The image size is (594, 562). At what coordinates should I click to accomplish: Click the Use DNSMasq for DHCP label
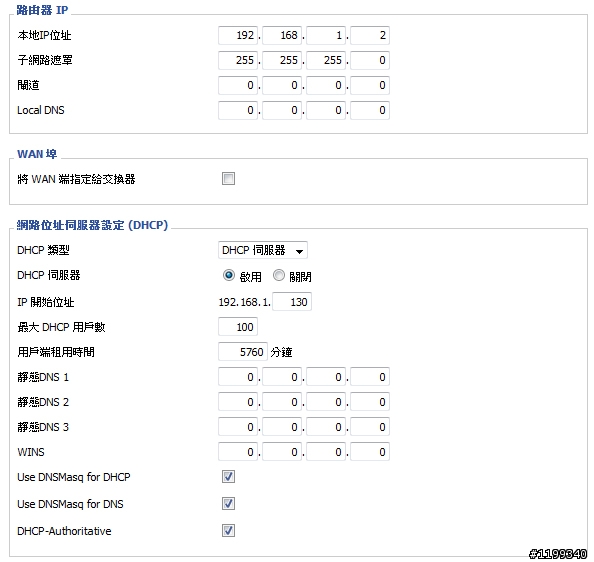(x=74, y=477)
